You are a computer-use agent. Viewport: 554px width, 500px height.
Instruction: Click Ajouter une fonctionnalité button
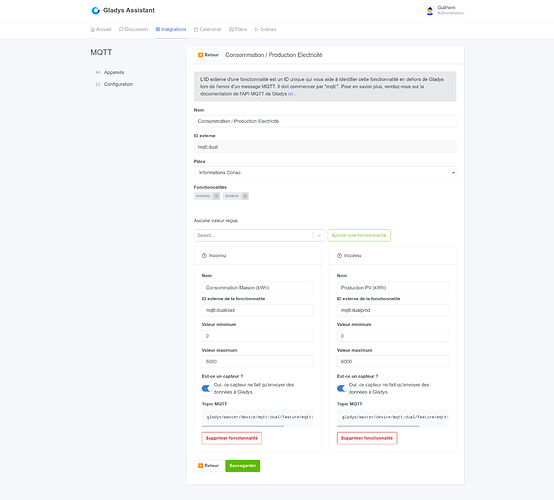click(x=359, y=235)
